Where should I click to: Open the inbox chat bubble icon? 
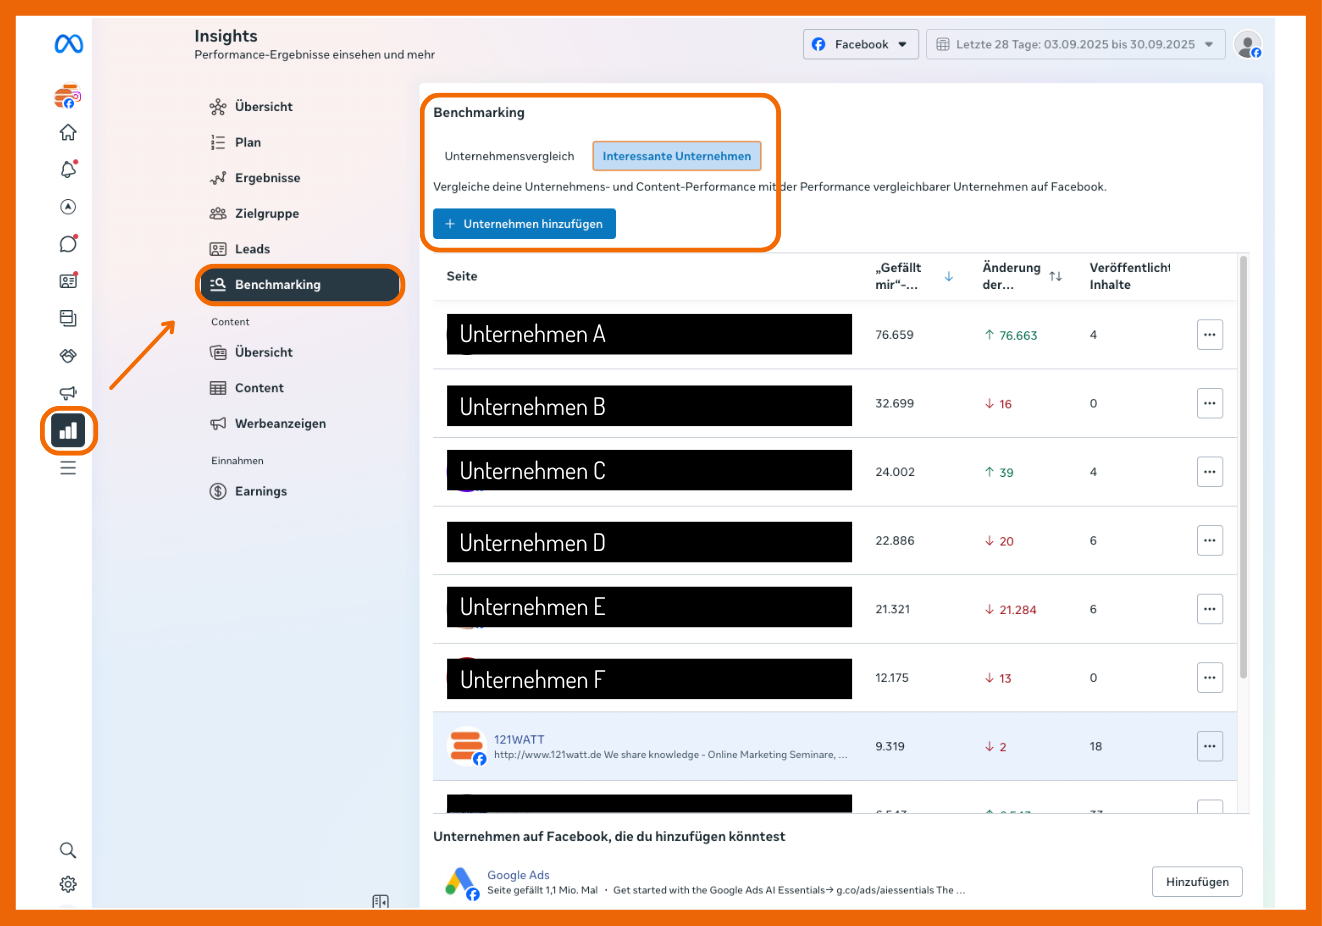[x=68, y=244]
